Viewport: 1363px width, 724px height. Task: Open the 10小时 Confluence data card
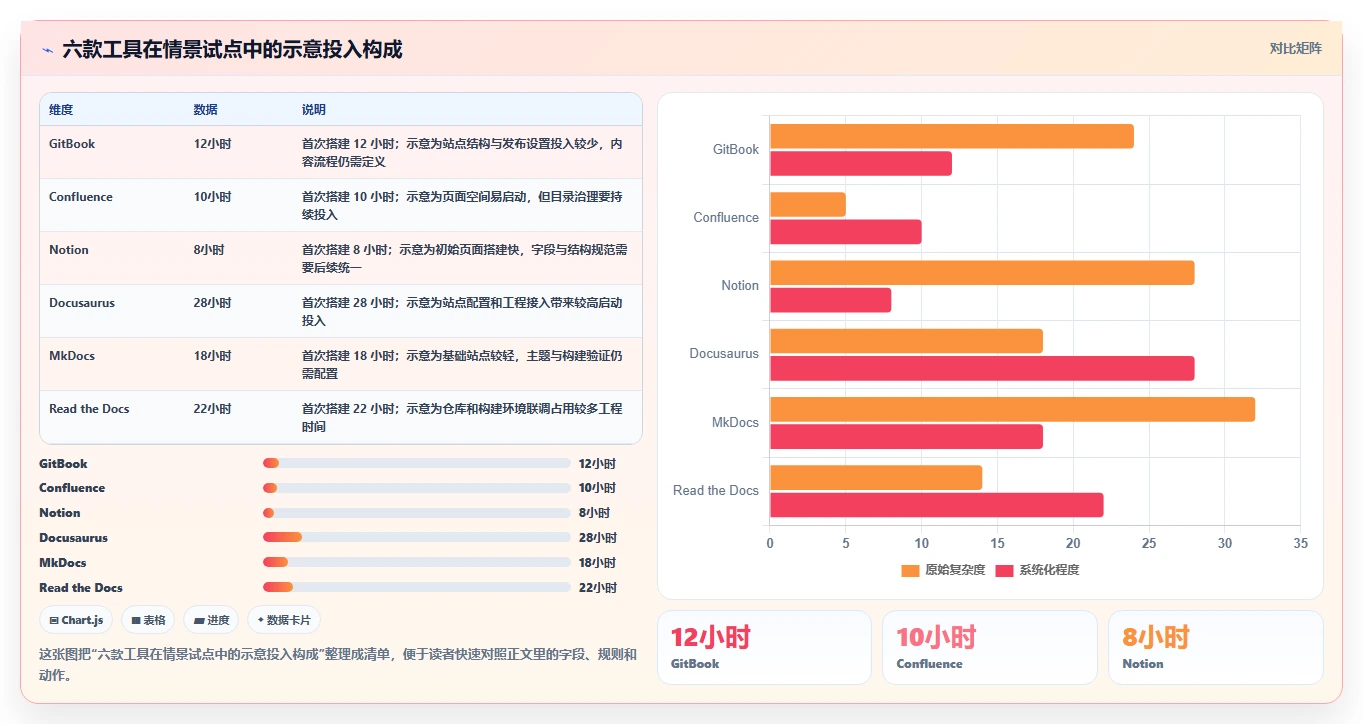click(990, 647)
